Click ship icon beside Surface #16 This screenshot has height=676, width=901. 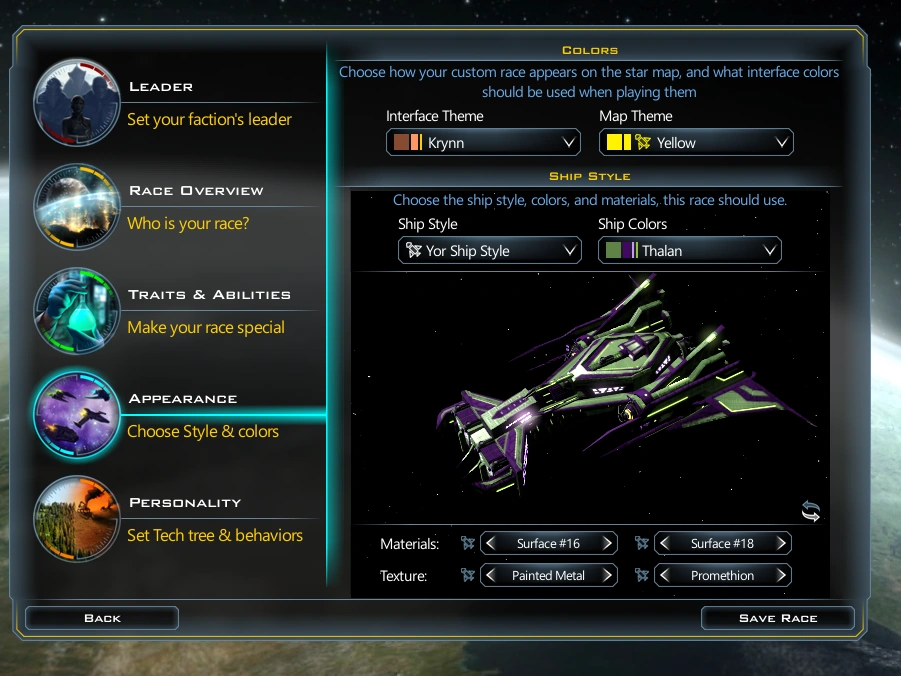(x=468, y=543)
